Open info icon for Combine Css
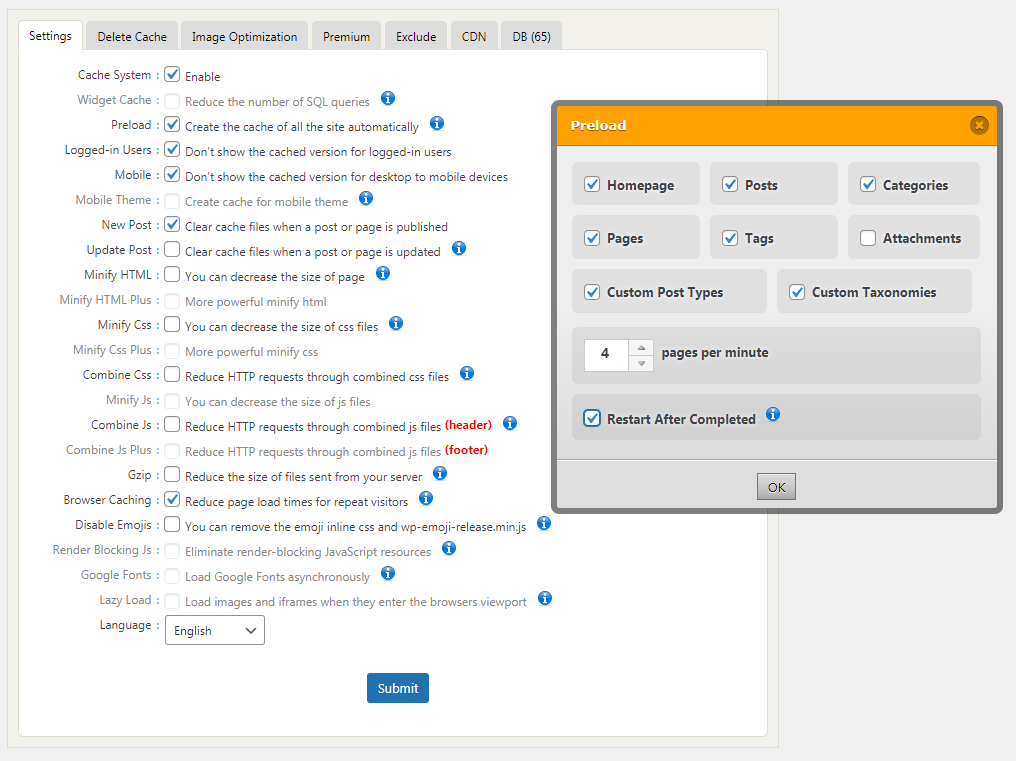The width and height of the screenshot is (1016, 761). pos(467,373)
